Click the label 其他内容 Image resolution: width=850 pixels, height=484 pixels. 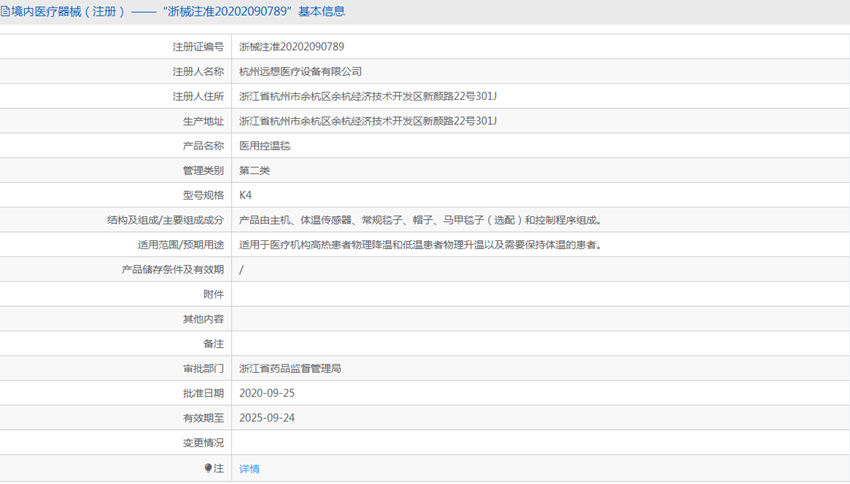pos(203,319)
